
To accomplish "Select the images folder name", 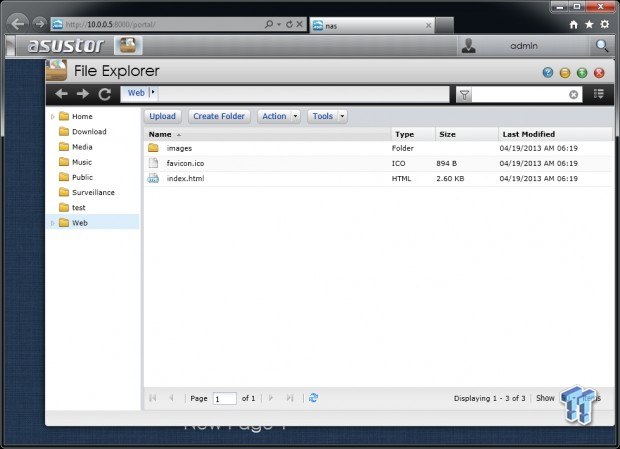I will click(x=179, y=148).
